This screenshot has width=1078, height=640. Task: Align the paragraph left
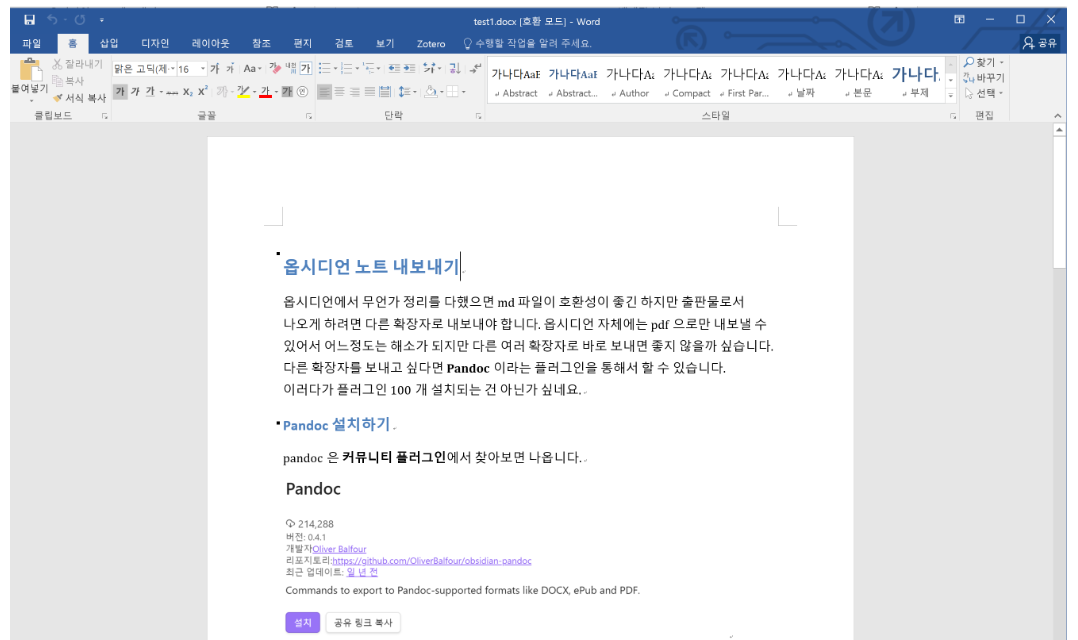tap(324, 91)
